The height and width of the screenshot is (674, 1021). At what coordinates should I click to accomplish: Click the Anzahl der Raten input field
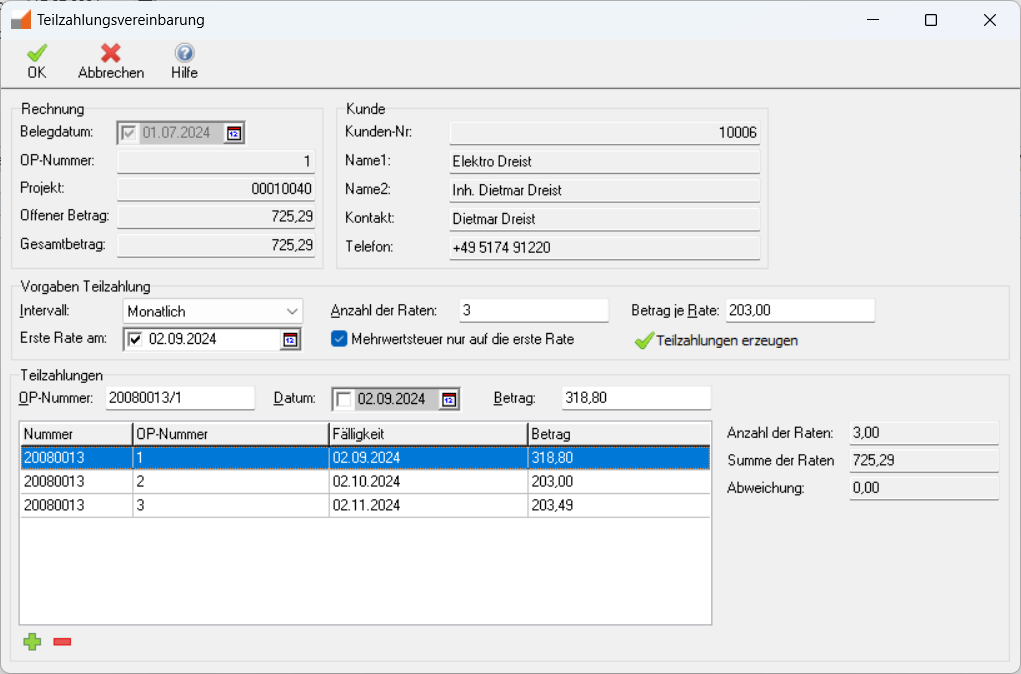tap(533, 311)
